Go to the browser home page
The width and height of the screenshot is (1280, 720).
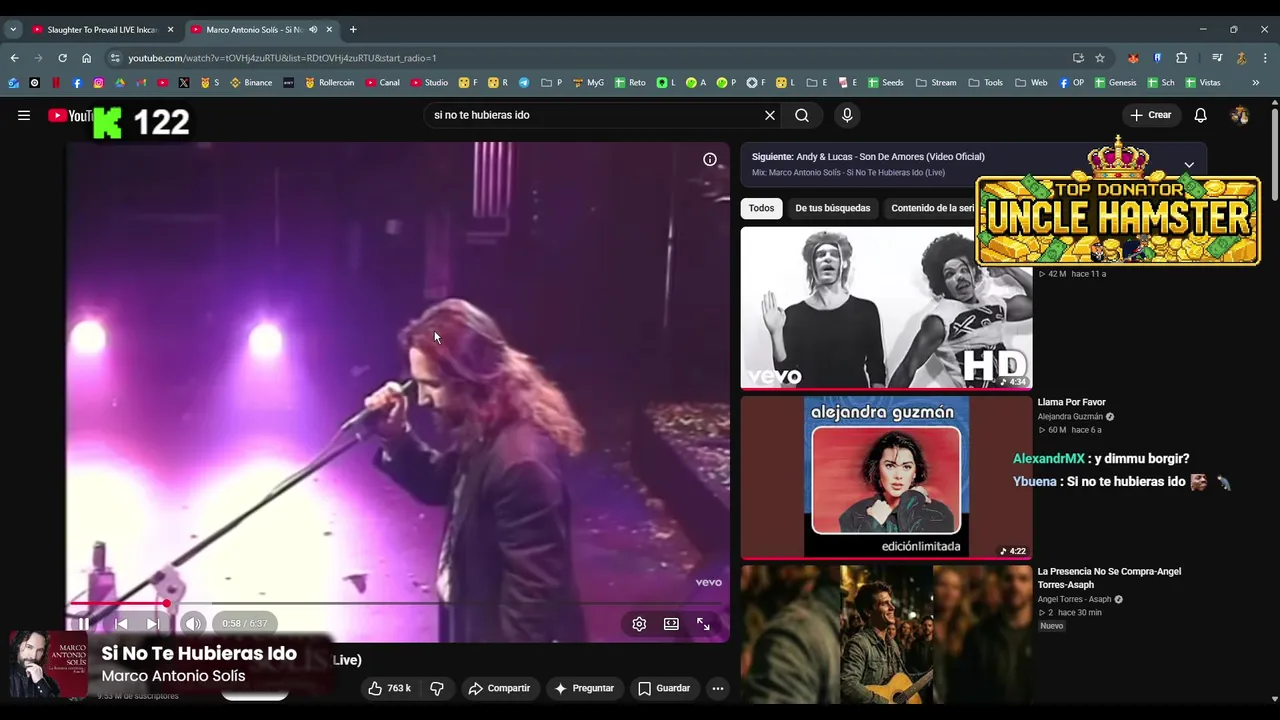(x=86, y=58)
